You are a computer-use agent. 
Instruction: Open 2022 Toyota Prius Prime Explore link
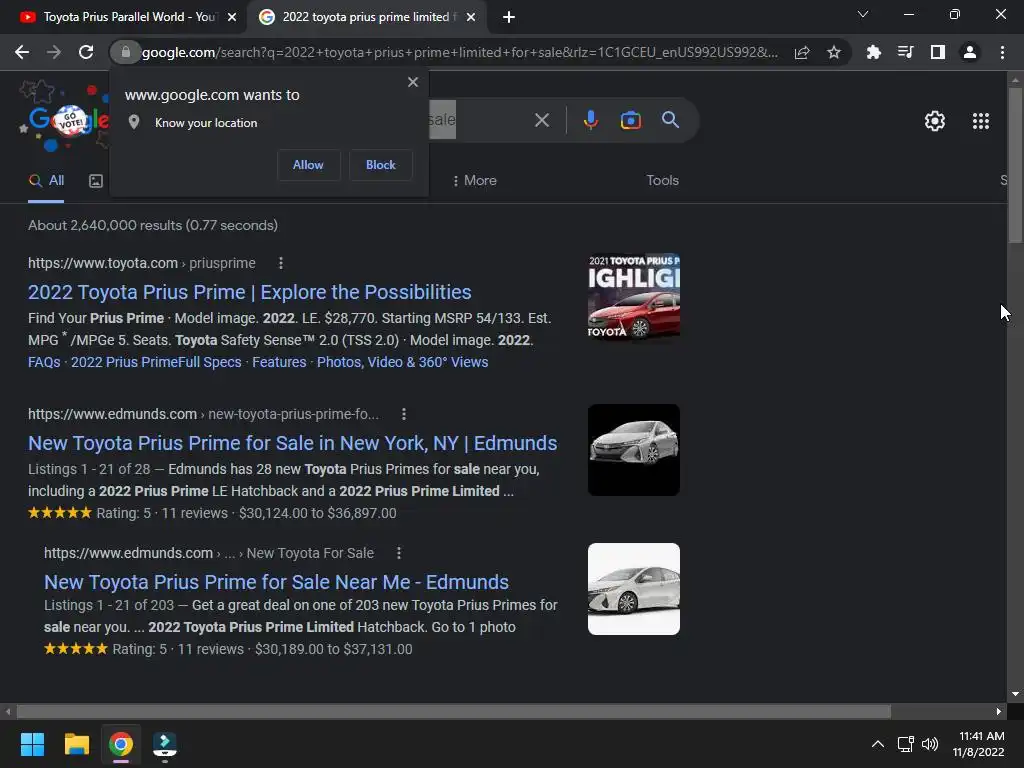pyautogui.click(x=249, y=292)
